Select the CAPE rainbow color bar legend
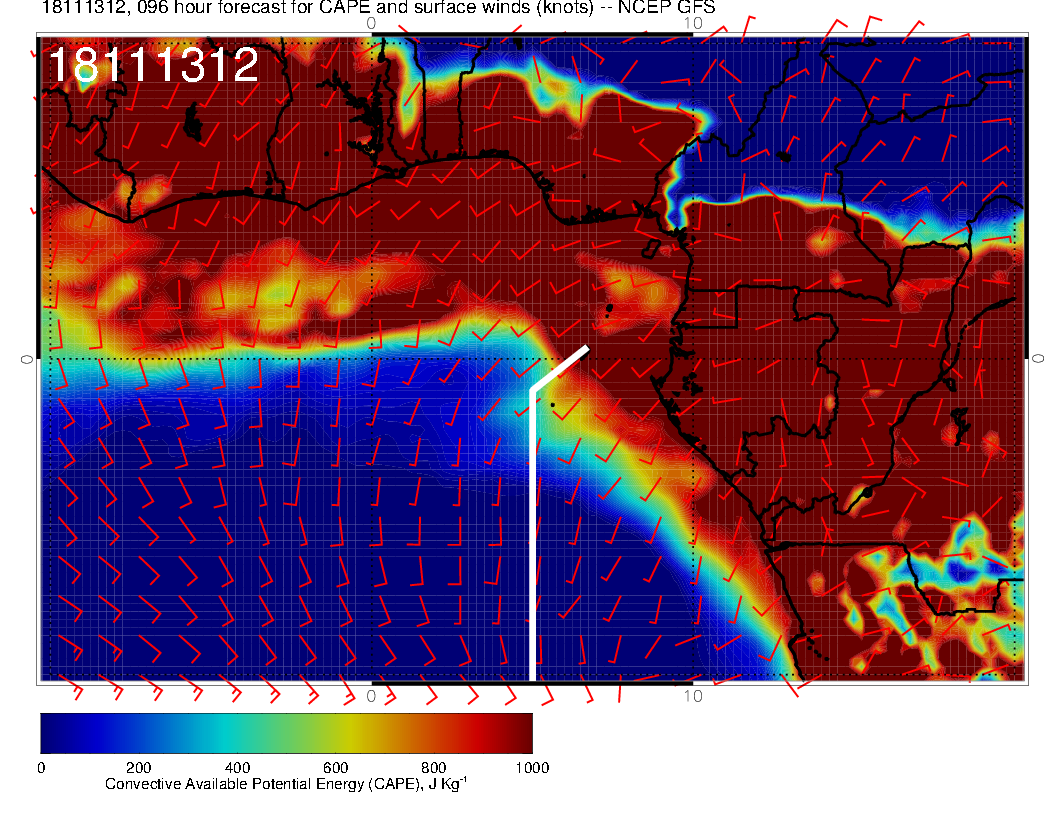The height and width of the screenshot is (816, 1056). point(286,733)
